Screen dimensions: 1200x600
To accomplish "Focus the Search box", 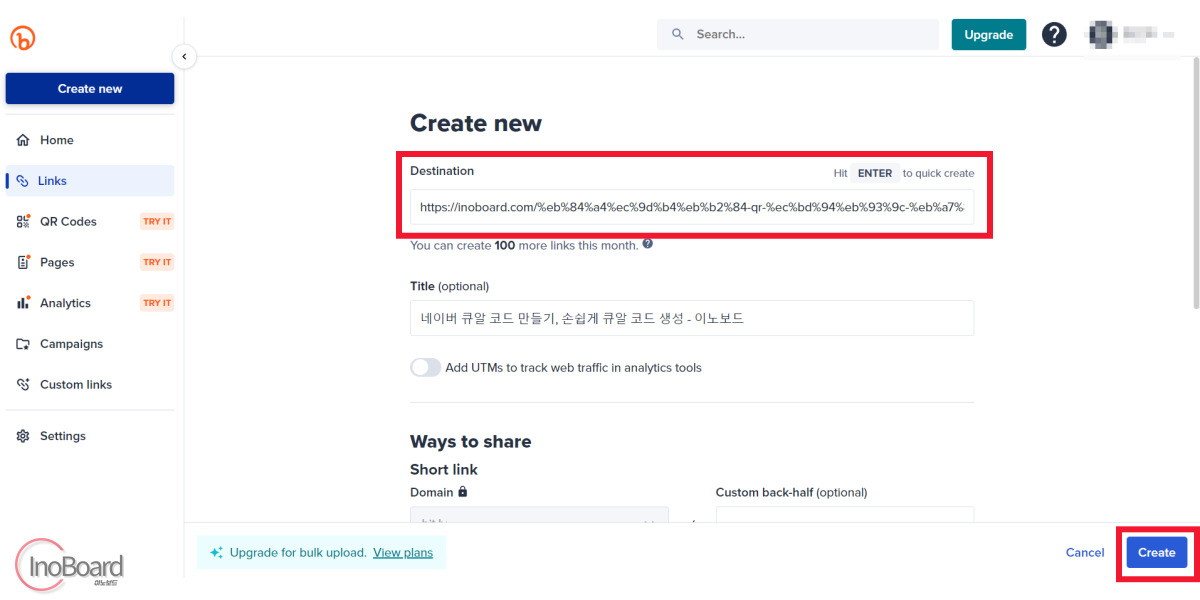I will pyautogui.click(x=798, y=34).
